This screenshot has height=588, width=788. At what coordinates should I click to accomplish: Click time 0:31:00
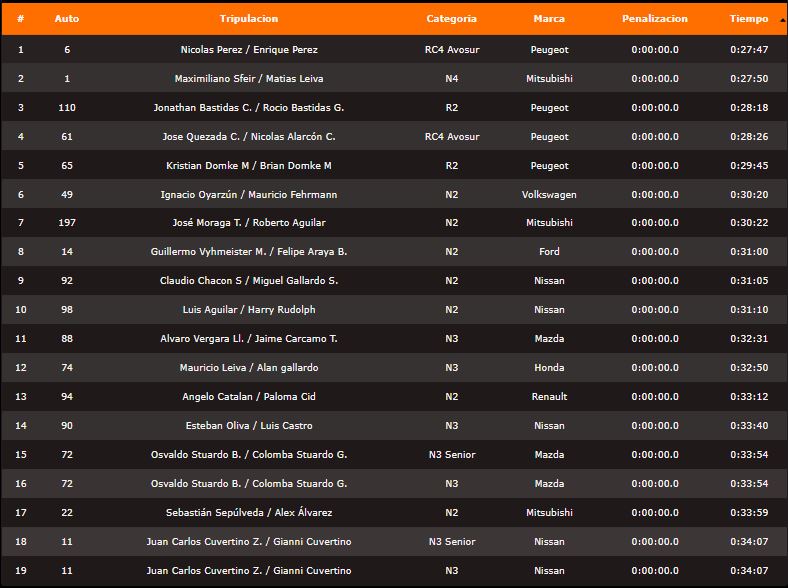(749, 252)
